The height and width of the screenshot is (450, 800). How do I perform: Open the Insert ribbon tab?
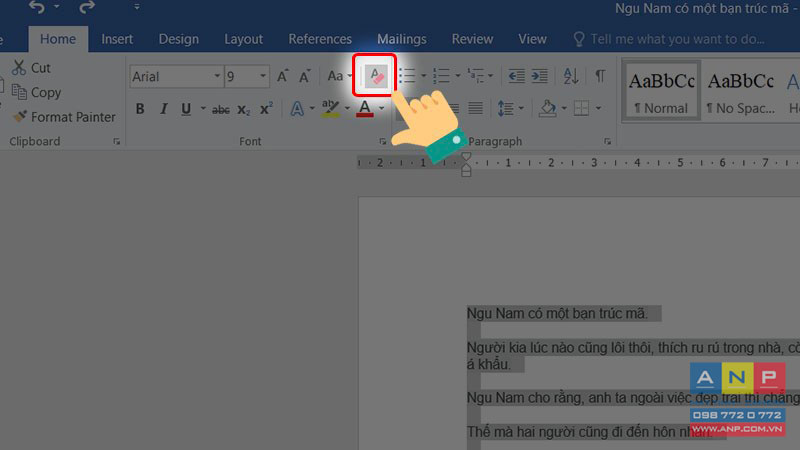117,39
